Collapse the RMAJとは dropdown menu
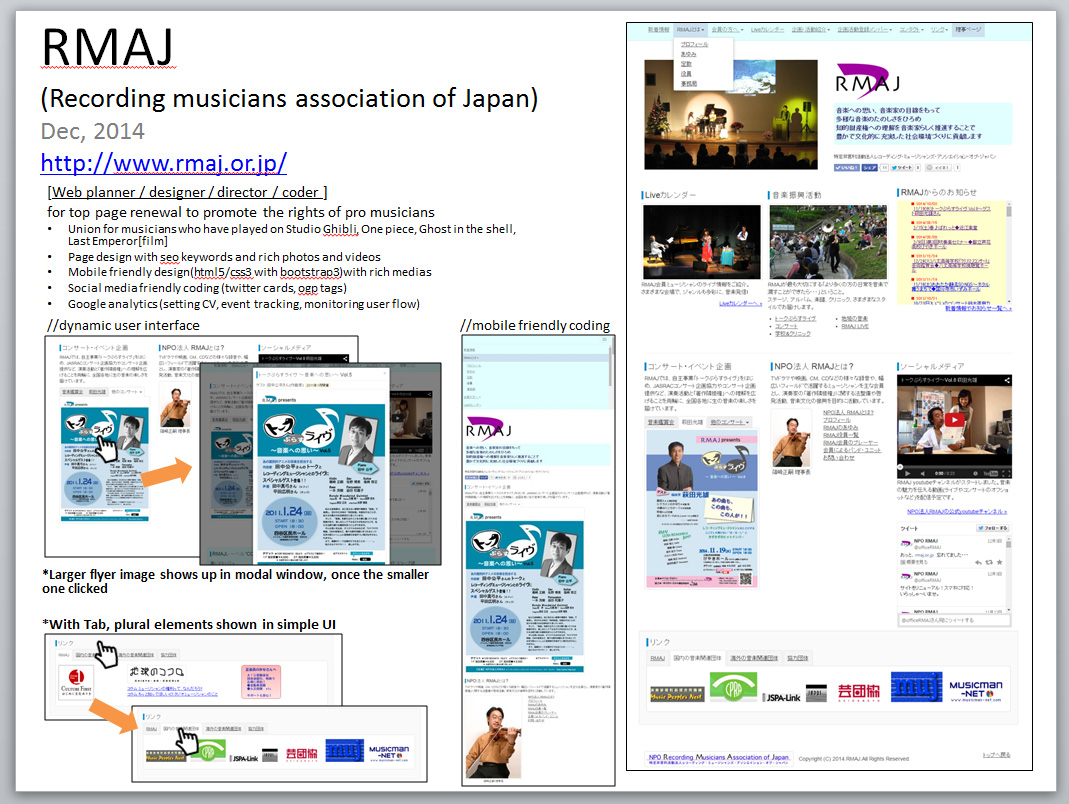The image size is (1069, 804). 691,30
